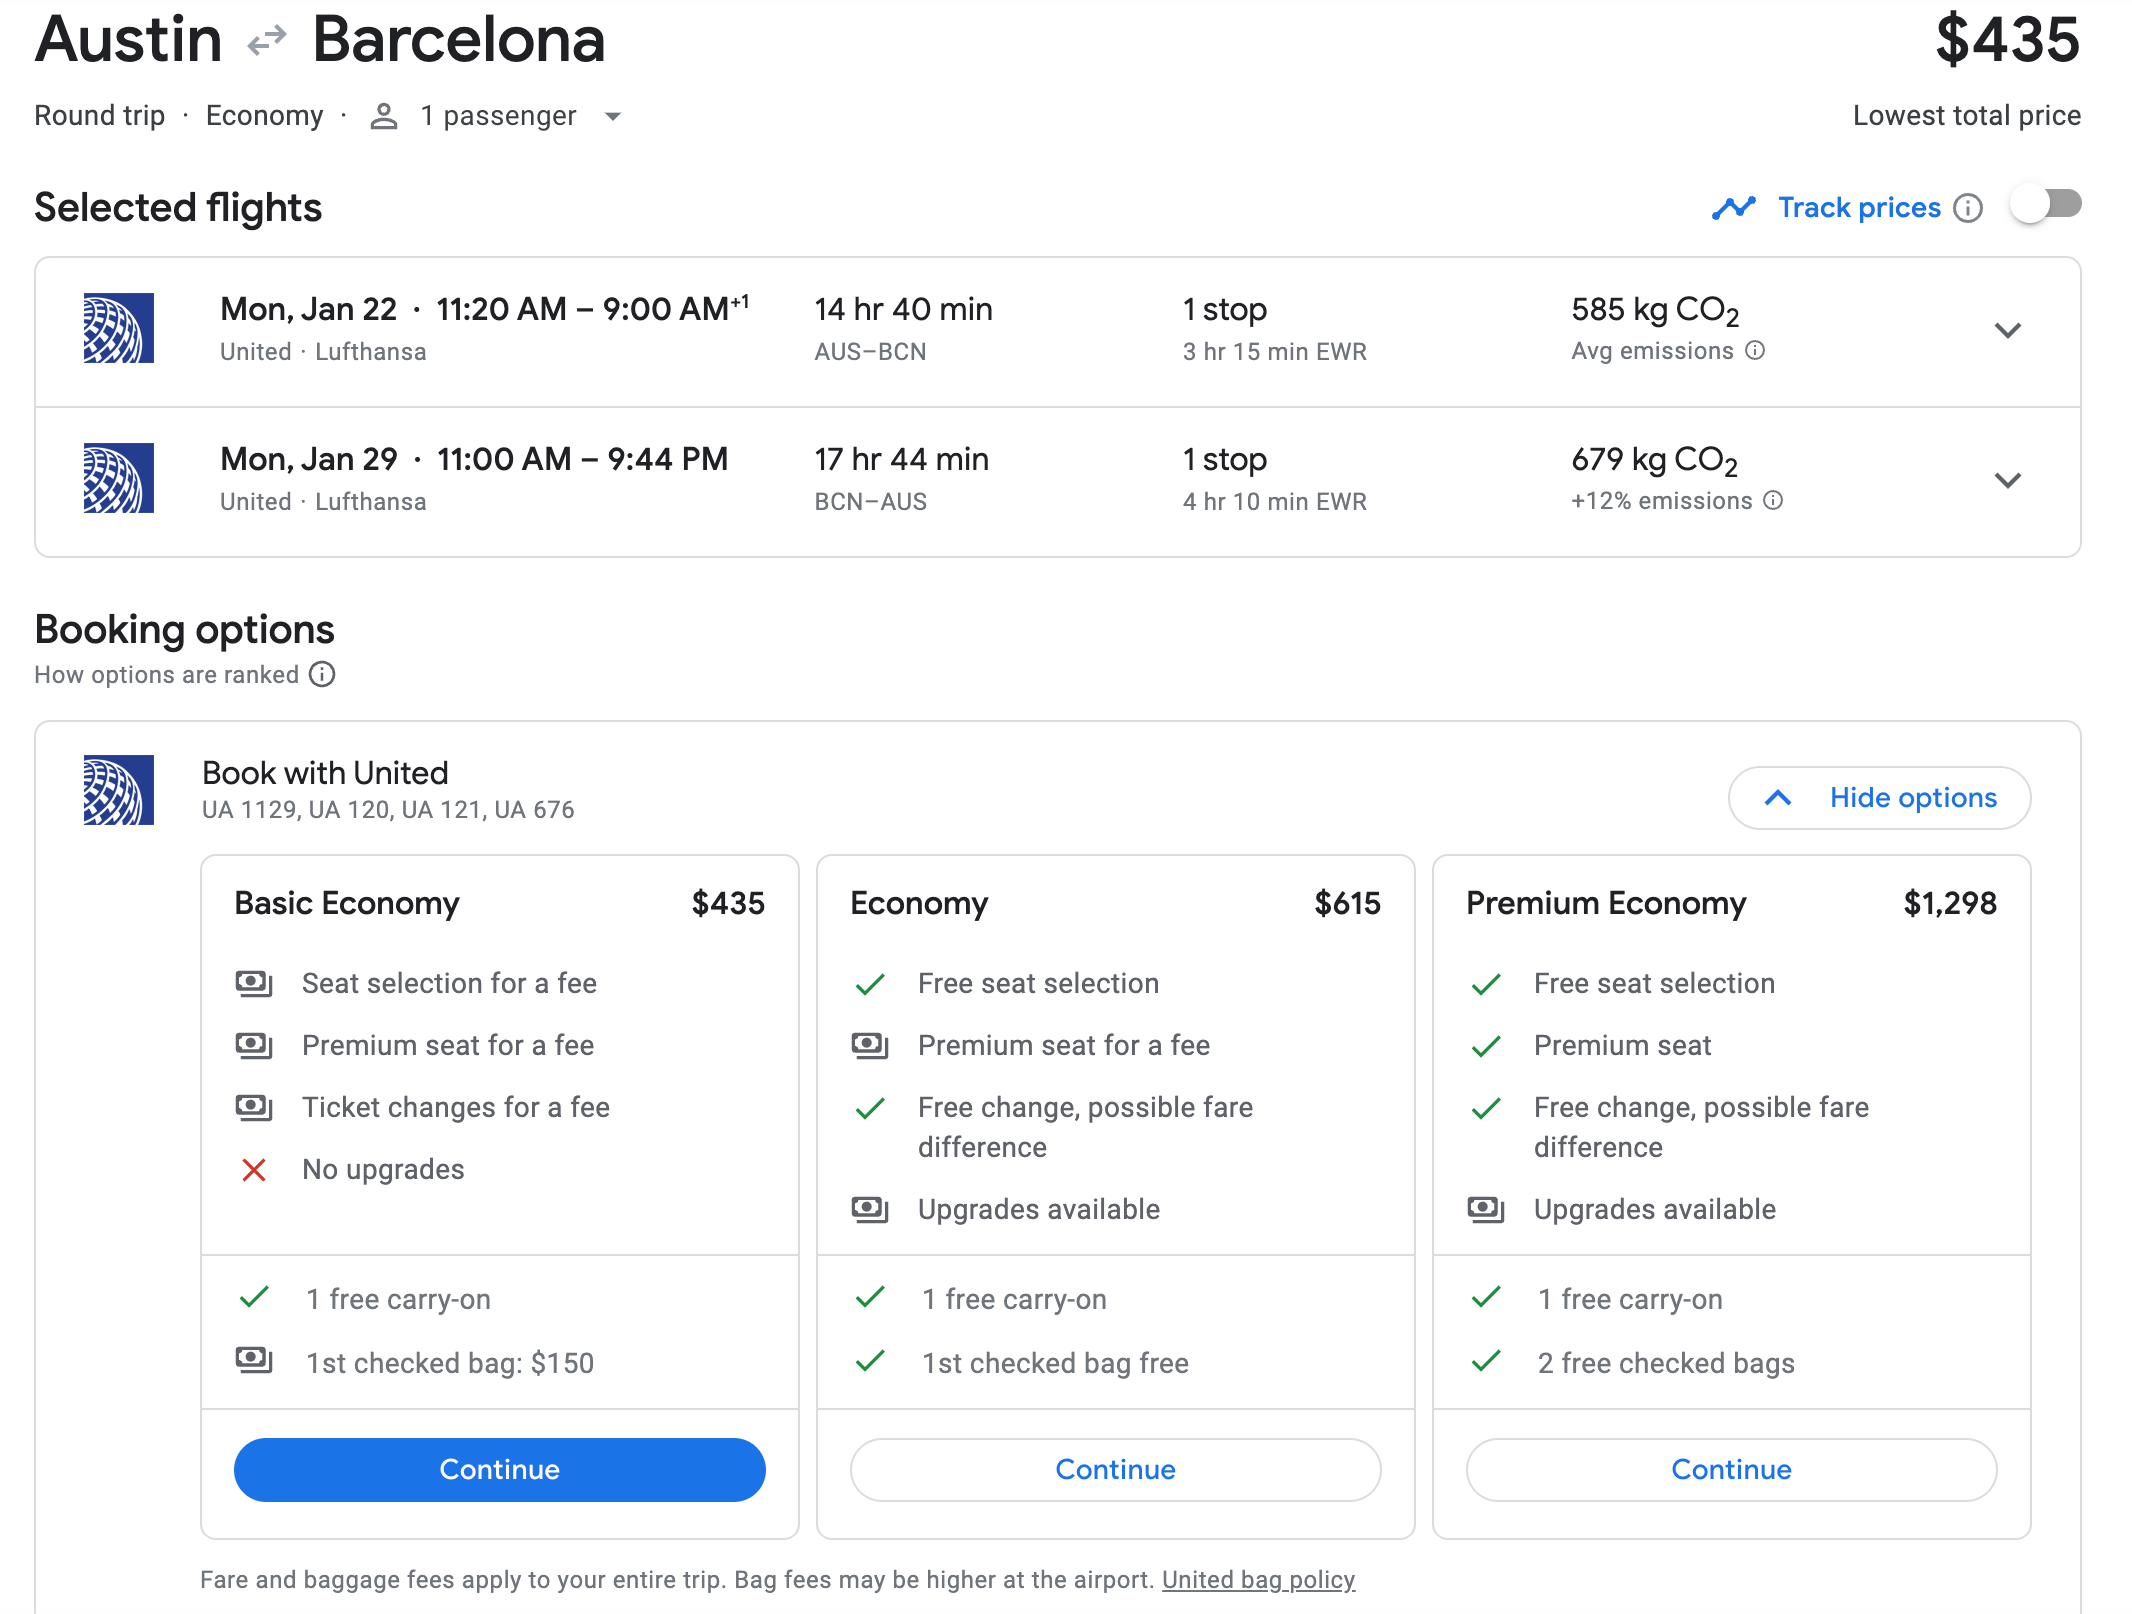Screen dimensions: 2132x1614
Task: Collapse fares with Hide options
Action: (x=1879, y=798)
